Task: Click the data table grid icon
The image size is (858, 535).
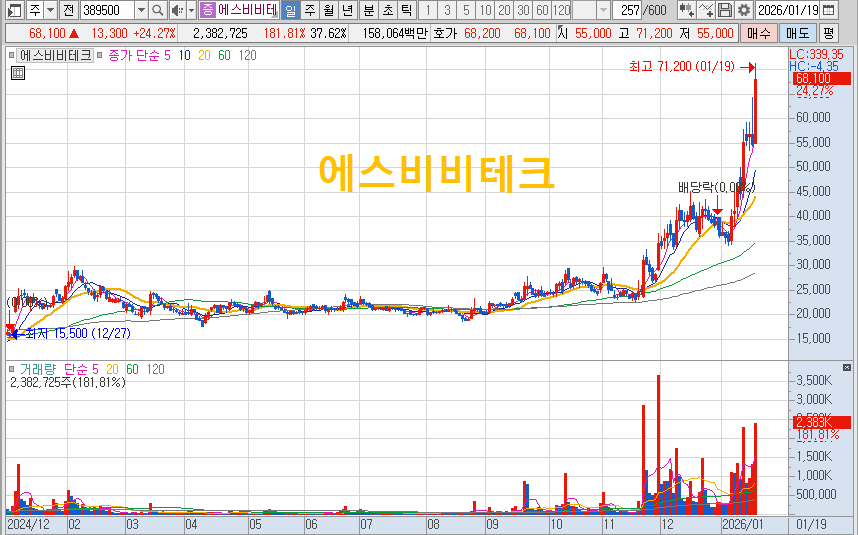Action: point(18,73)
